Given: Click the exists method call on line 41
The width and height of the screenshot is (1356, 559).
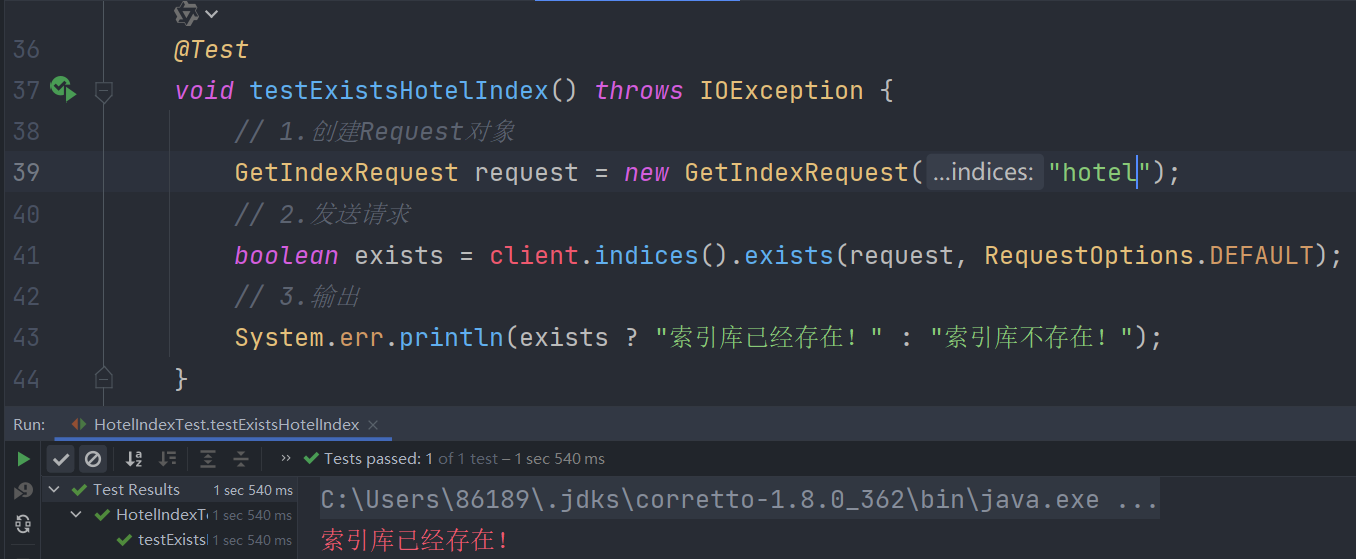Looking at the screenshot, I should click(x=789, y=255).
